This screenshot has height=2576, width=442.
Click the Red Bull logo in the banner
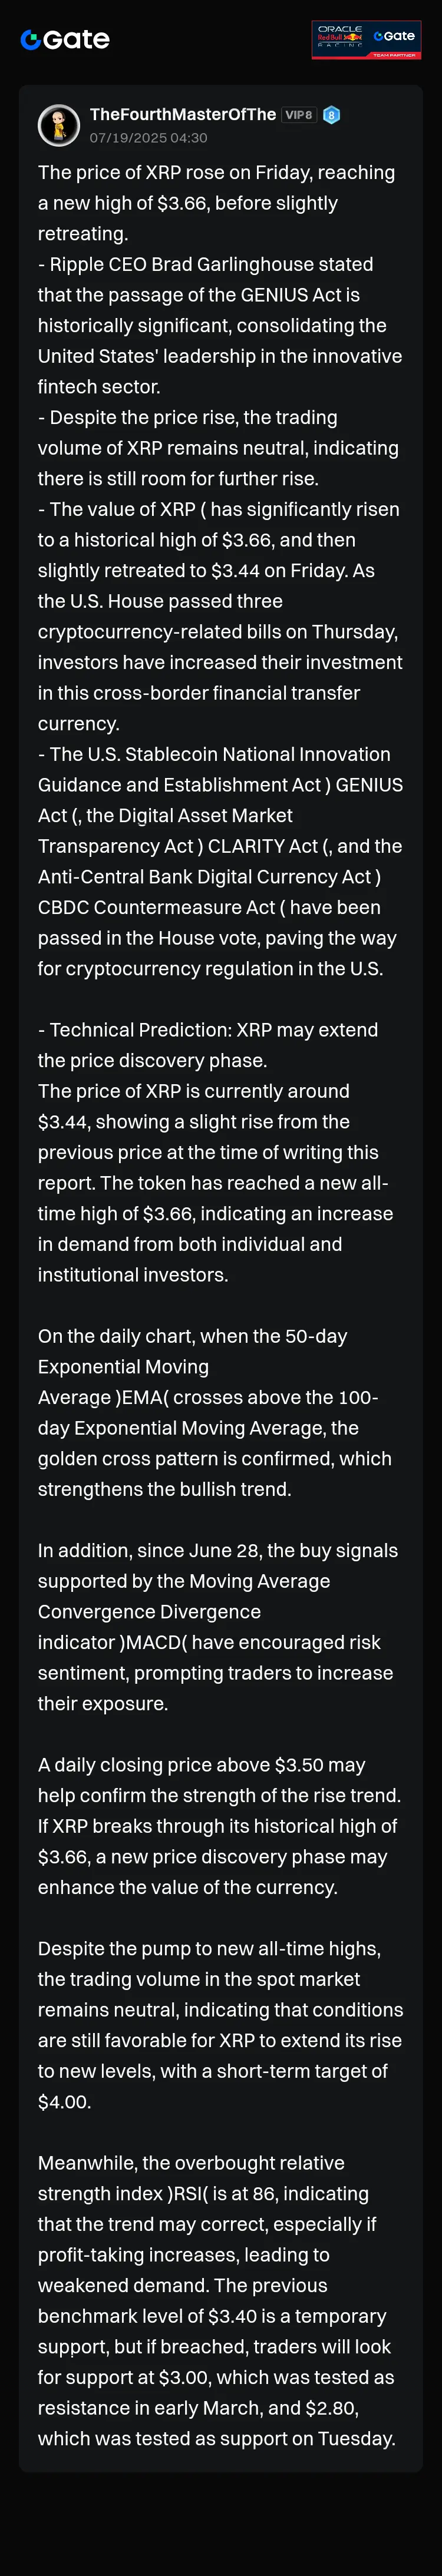tap(340, 37)
